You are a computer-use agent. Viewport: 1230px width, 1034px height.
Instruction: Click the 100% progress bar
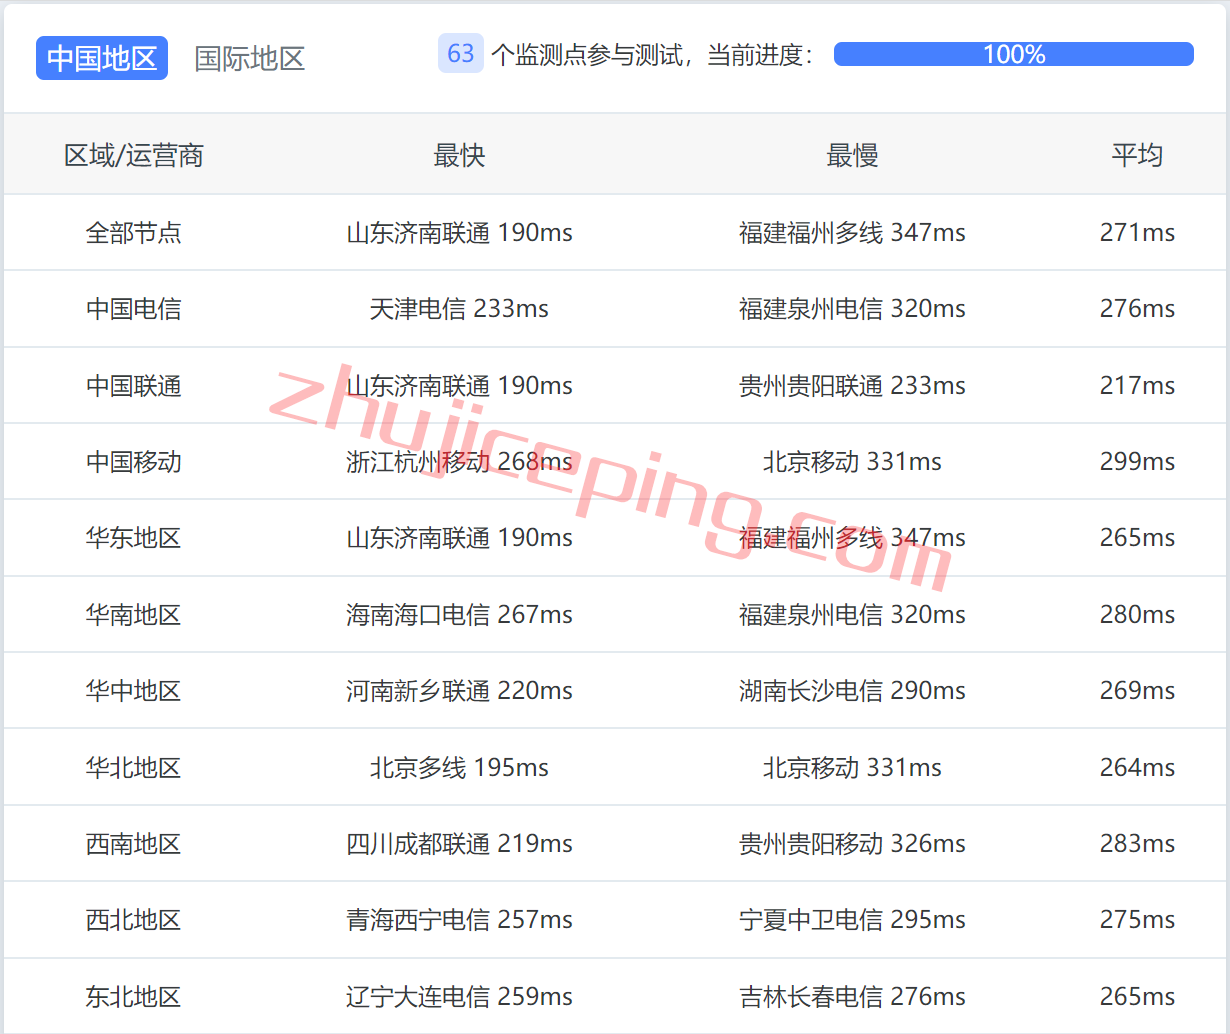[x=1013, y=54]
